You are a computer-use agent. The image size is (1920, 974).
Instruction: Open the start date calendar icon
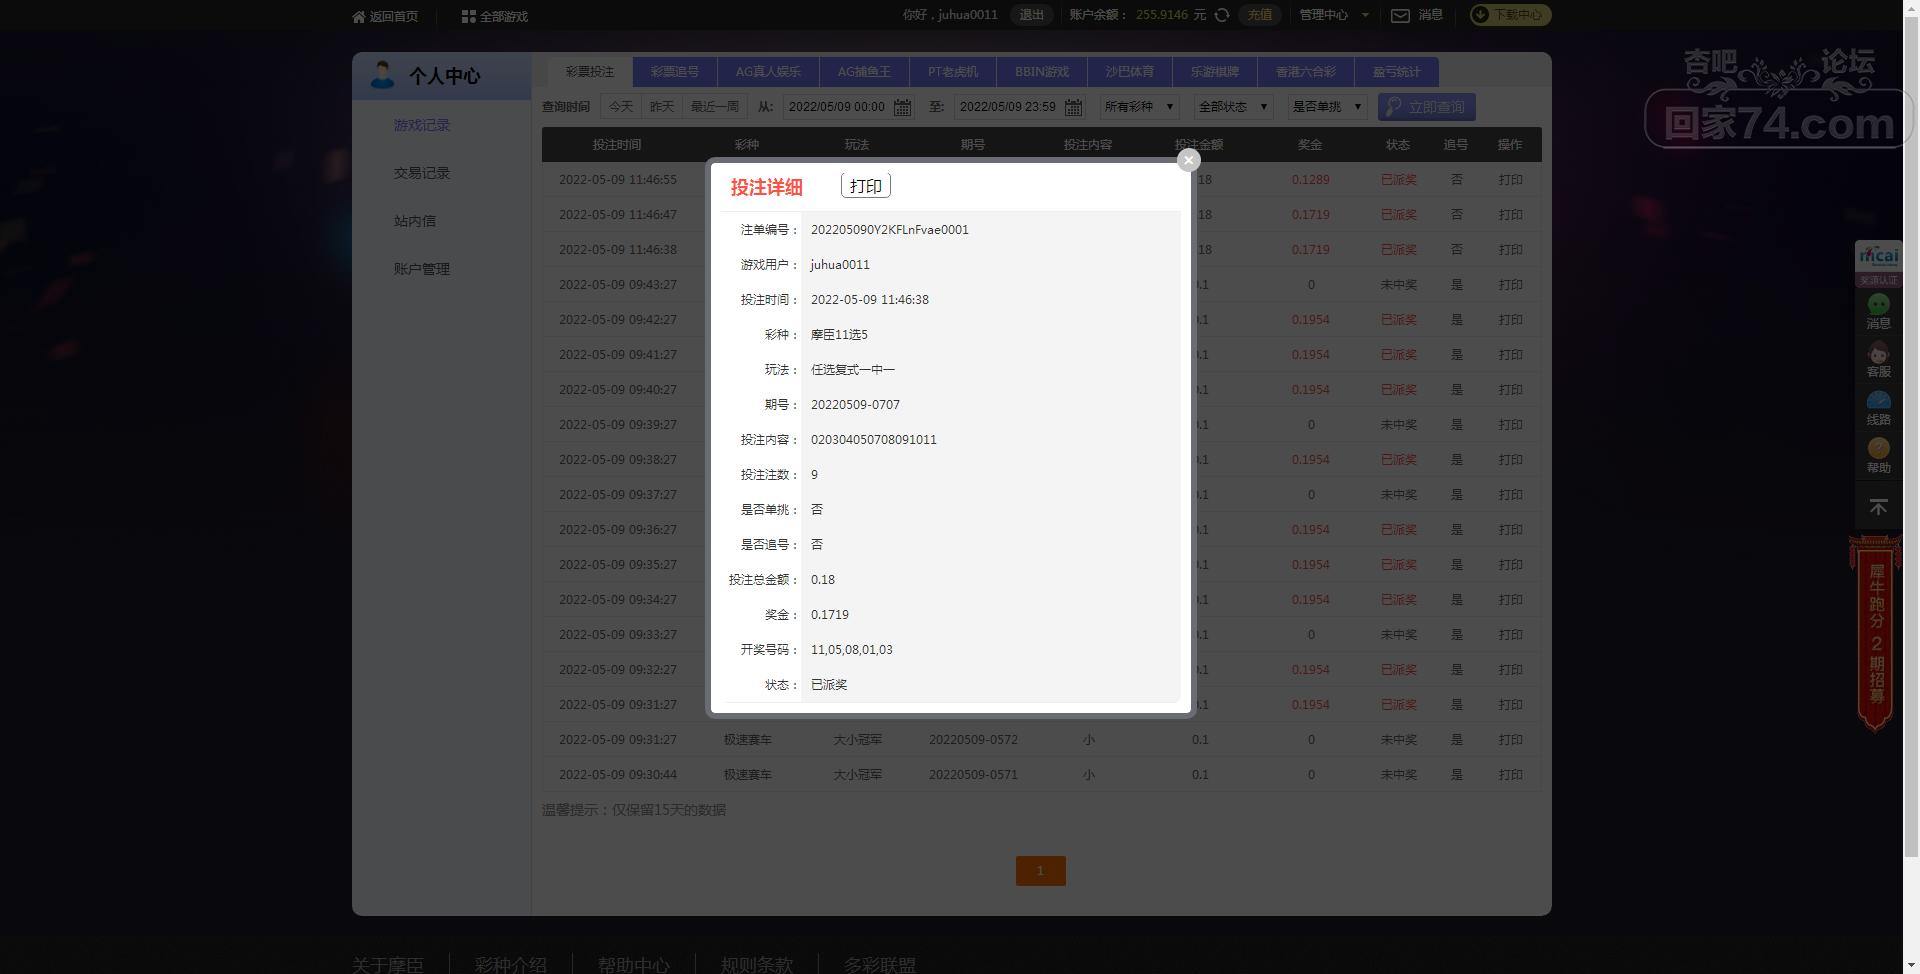(902, 107)
